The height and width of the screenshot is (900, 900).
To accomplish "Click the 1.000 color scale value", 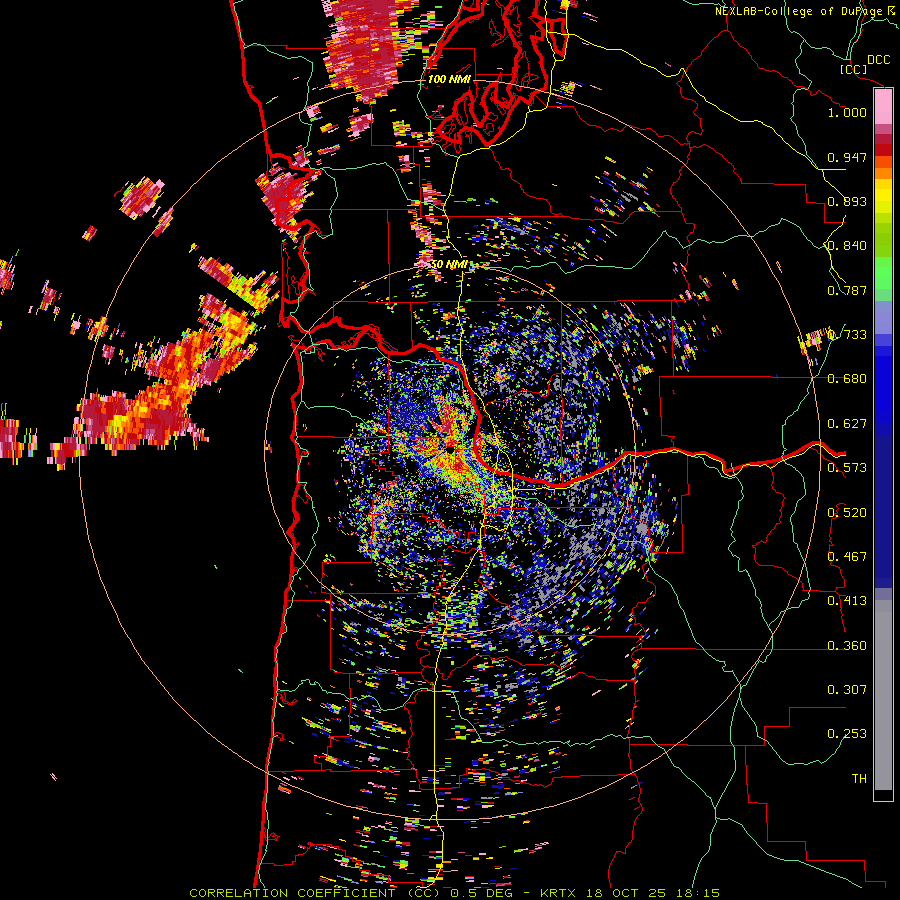I will point(847,112).
